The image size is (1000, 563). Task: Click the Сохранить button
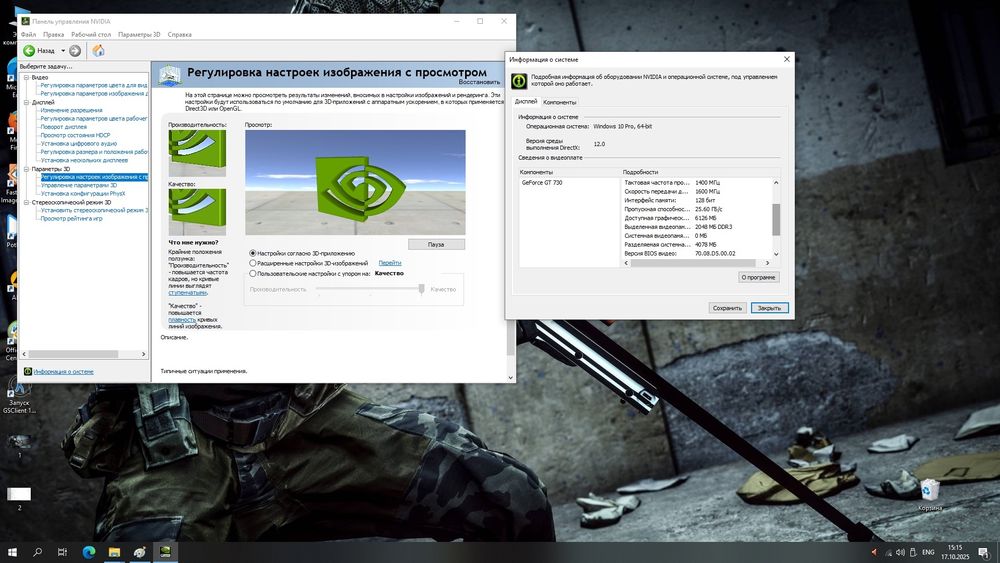(x=727, y=308)
